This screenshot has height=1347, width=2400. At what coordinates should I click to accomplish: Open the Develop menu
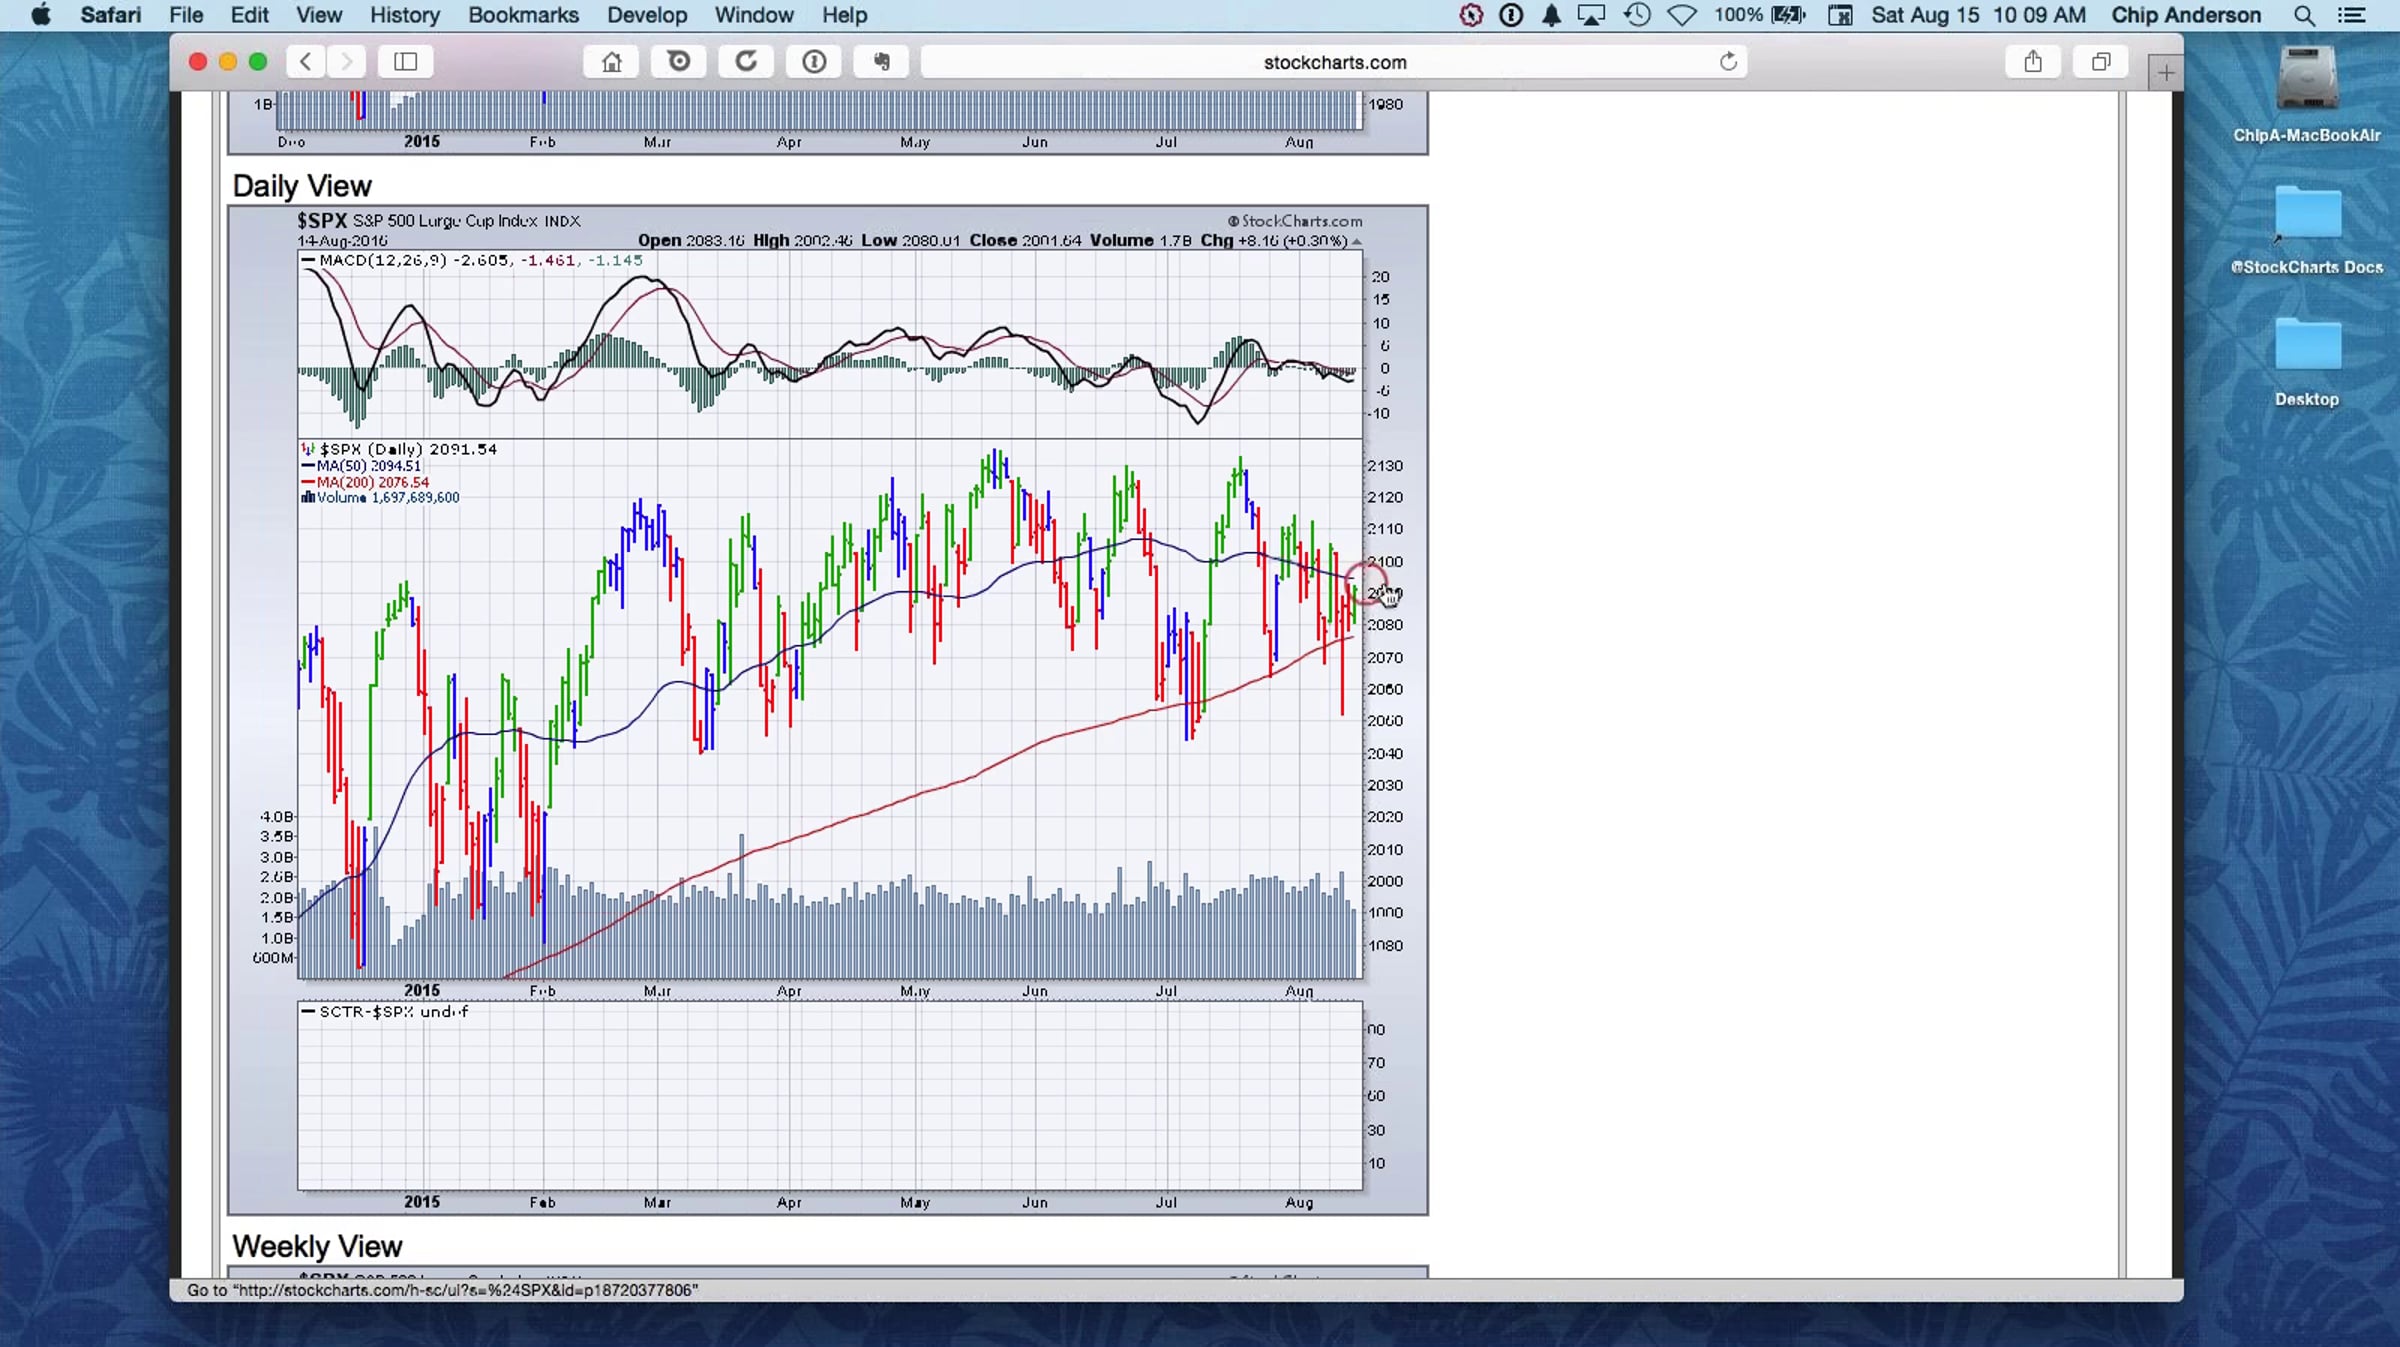647,15
